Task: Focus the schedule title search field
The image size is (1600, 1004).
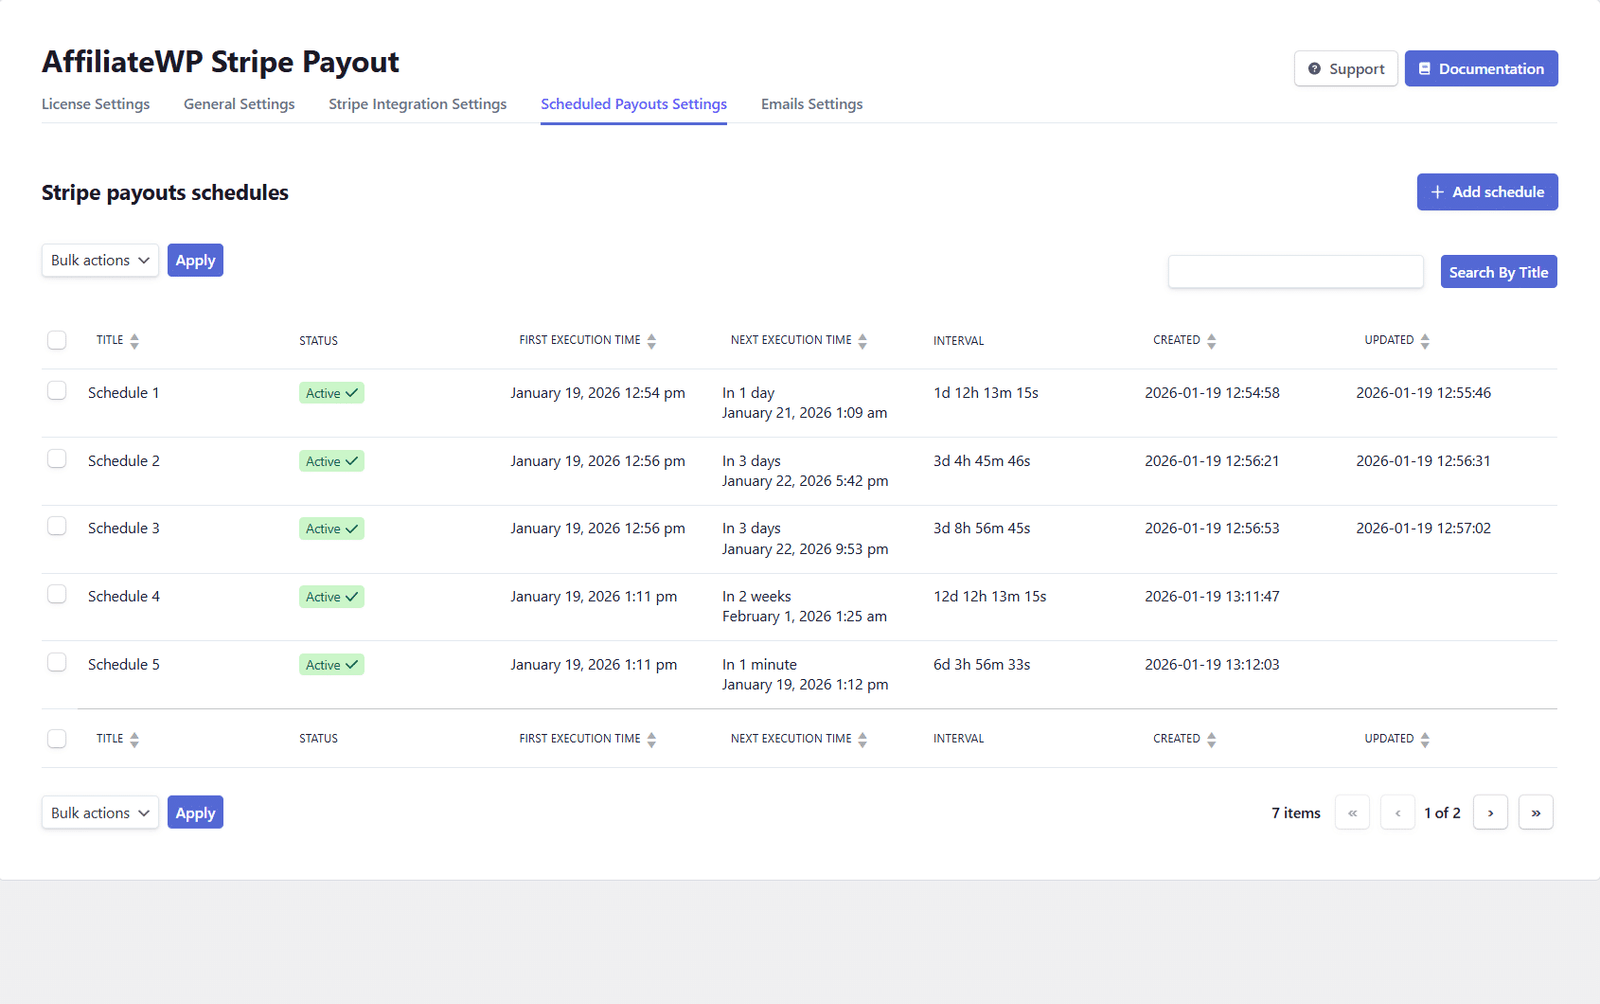Action: tap(1296, 272)
